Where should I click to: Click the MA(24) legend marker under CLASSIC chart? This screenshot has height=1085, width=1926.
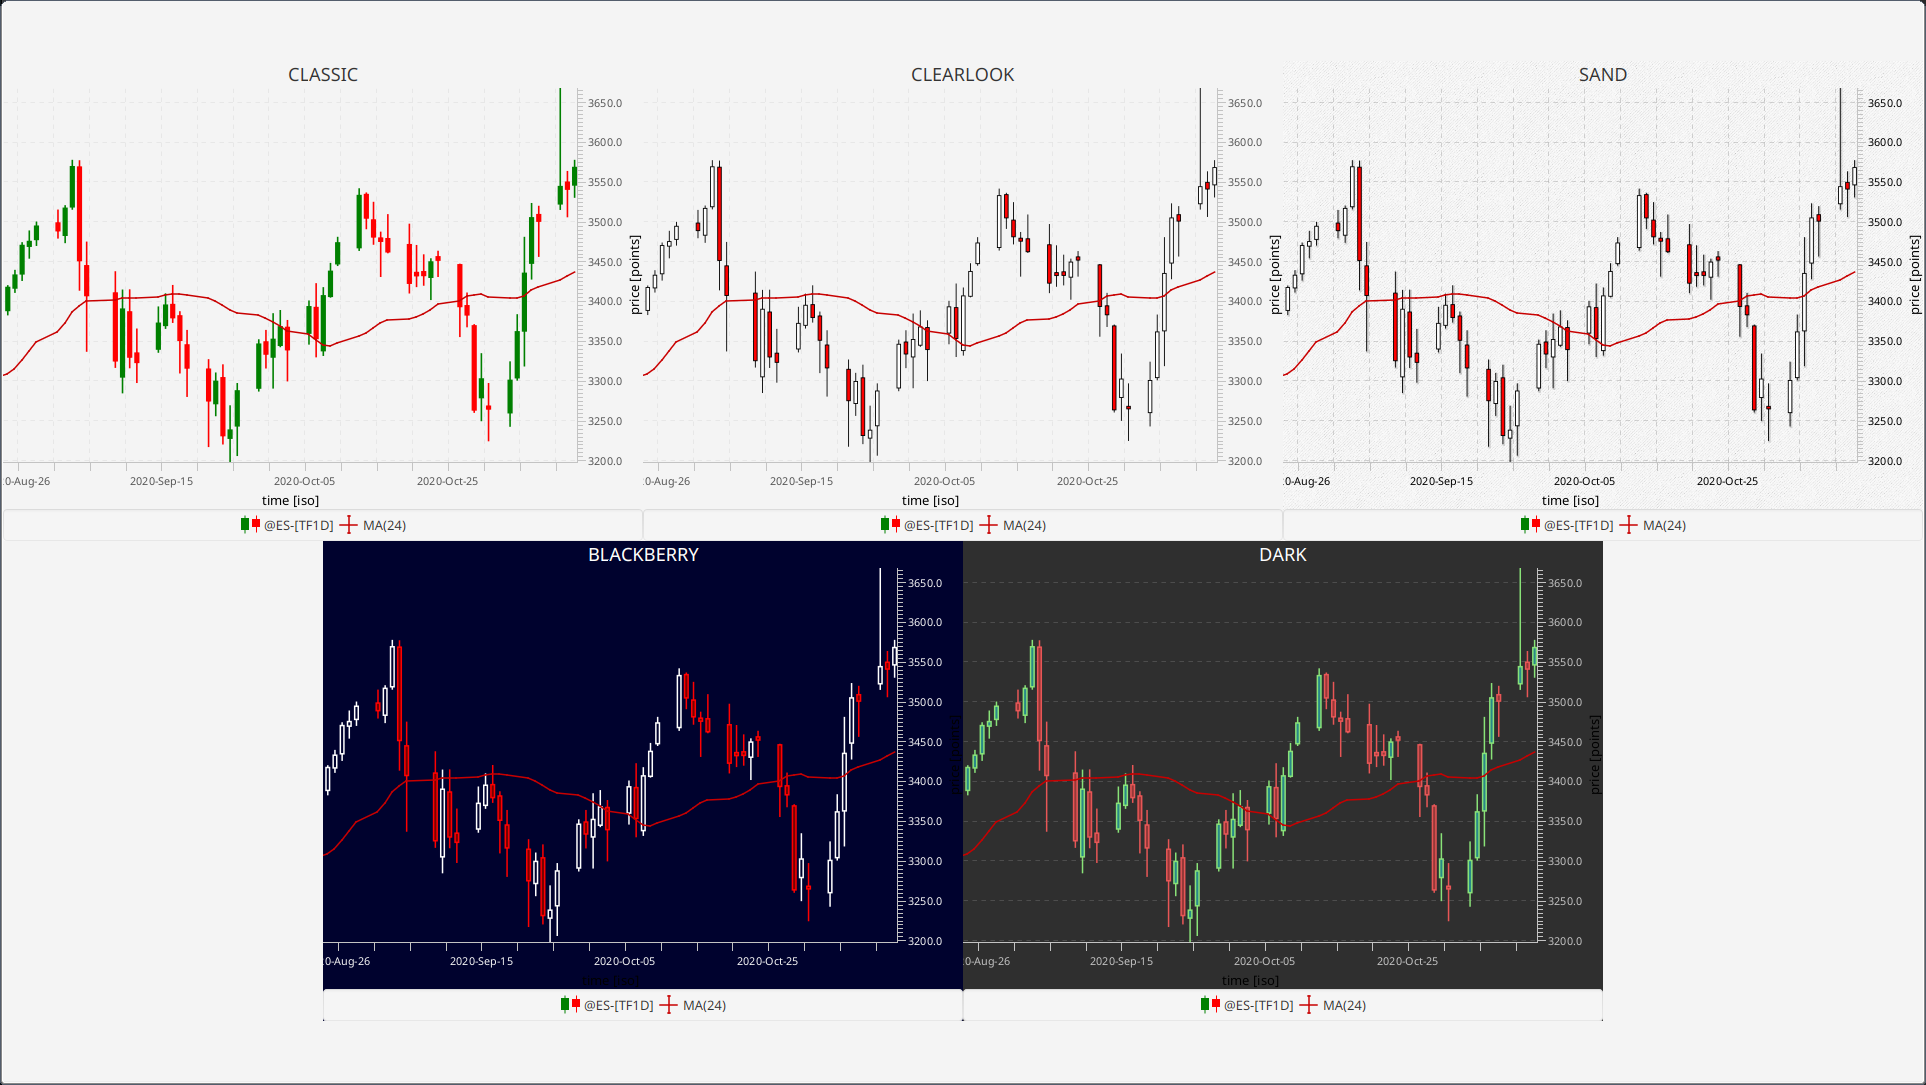[348, 525]
